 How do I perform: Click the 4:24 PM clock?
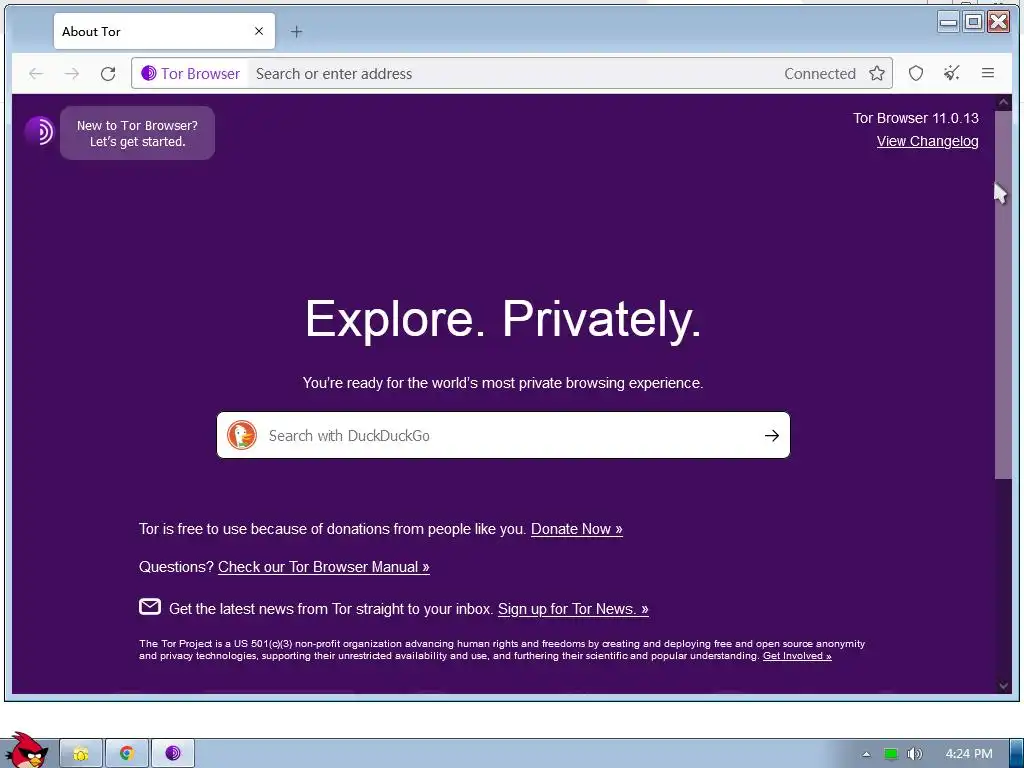(x=969, y=754)
